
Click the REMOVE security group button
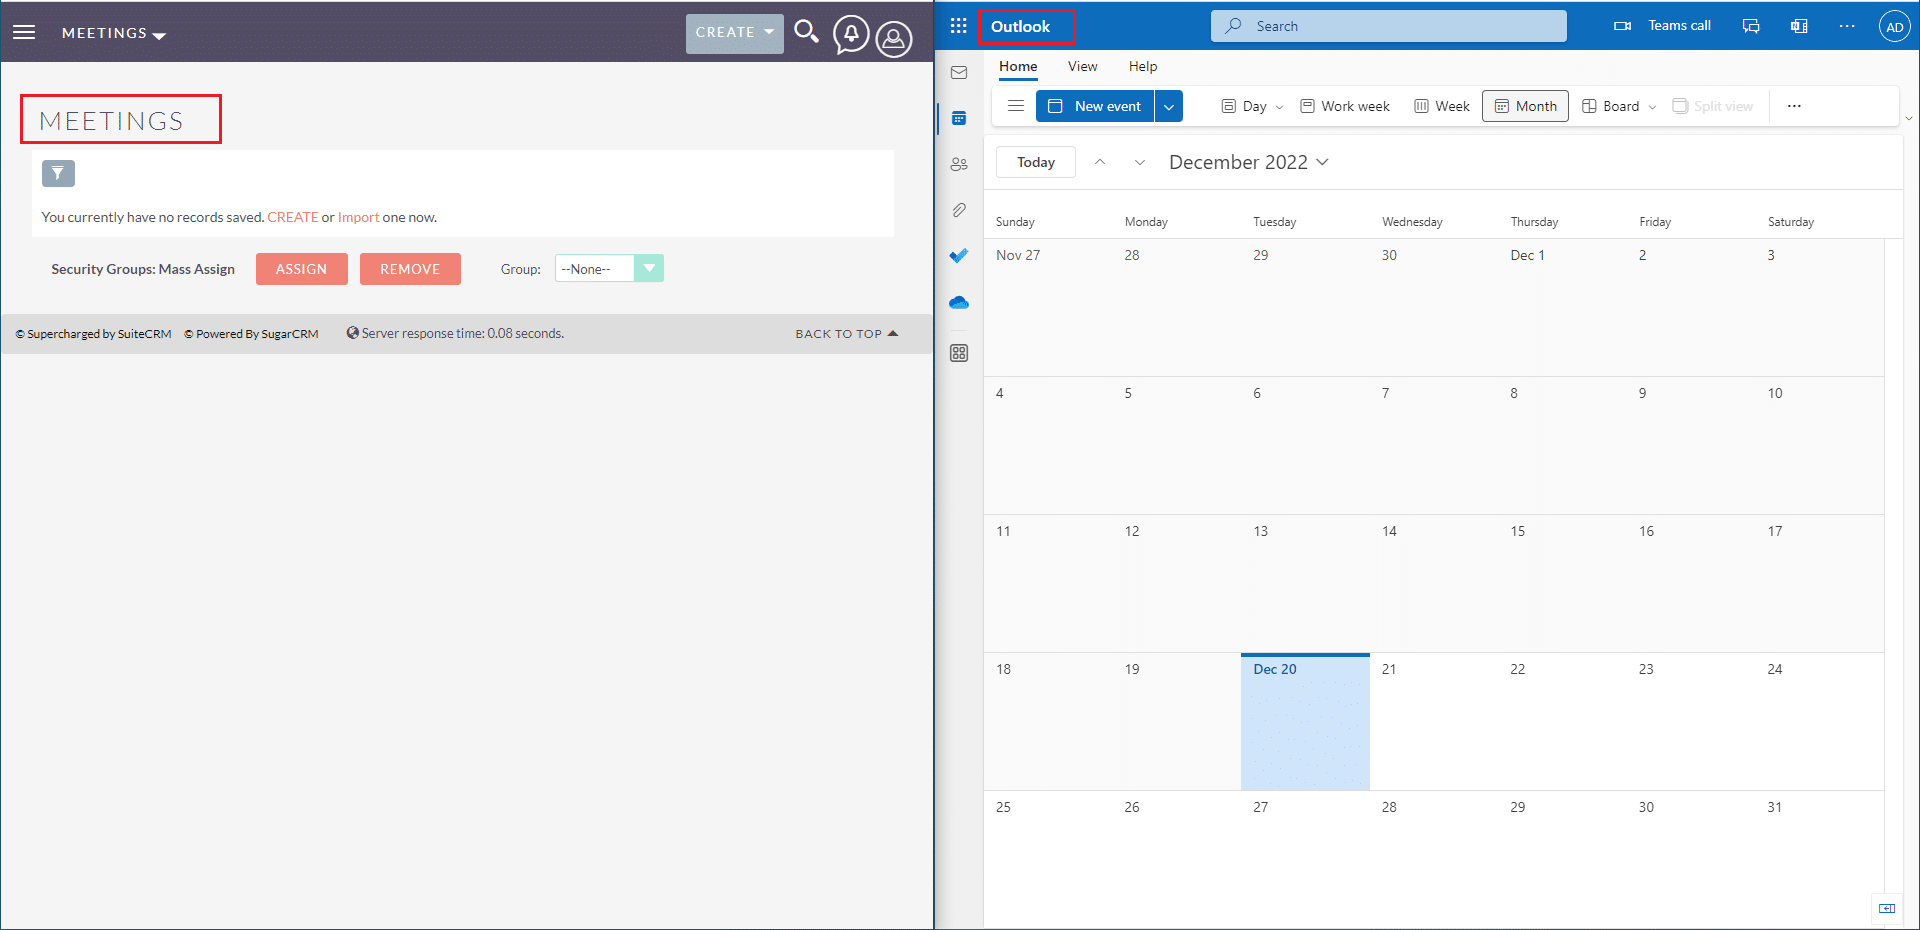(x=410, y=269)
